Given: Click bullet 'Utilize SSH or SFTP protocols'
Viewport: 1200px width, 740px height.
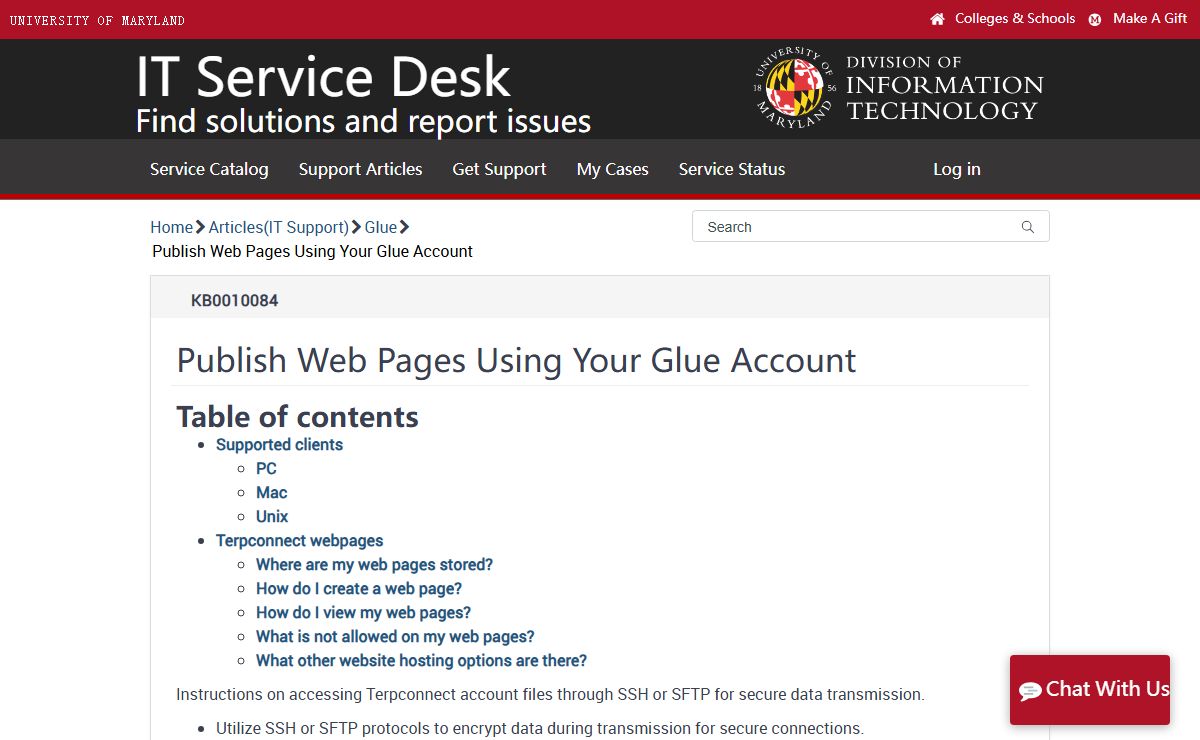Looking at the screenshot, I should coord(540,728).
